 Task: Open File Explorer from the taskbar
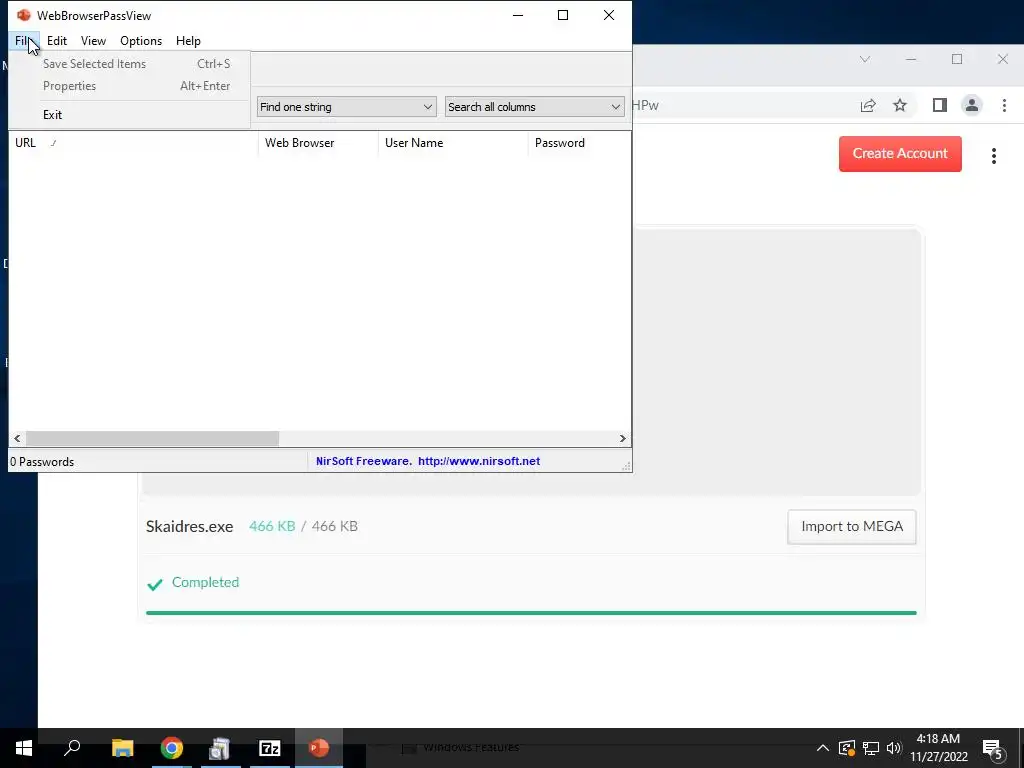pyautogui.click(x=122, y=748)
